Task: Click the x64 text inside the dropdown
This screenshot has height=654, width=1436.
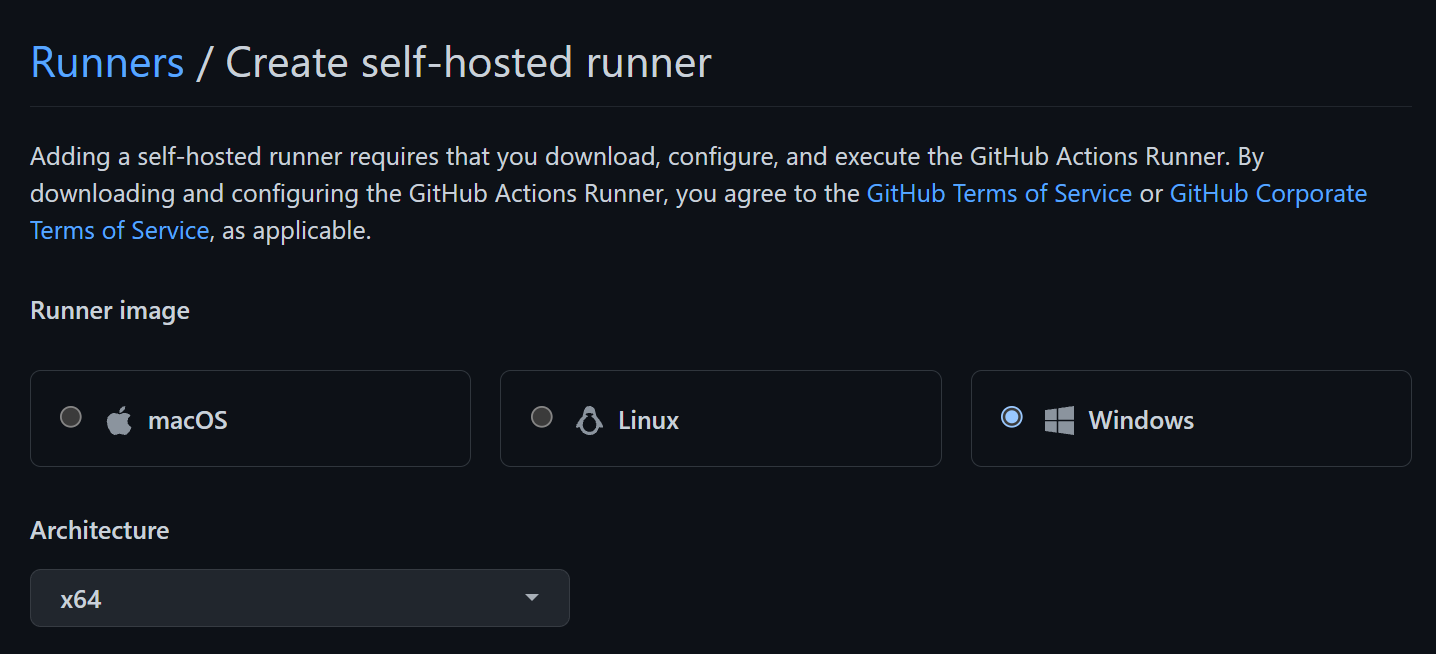Action: click(x=79, y=597)
